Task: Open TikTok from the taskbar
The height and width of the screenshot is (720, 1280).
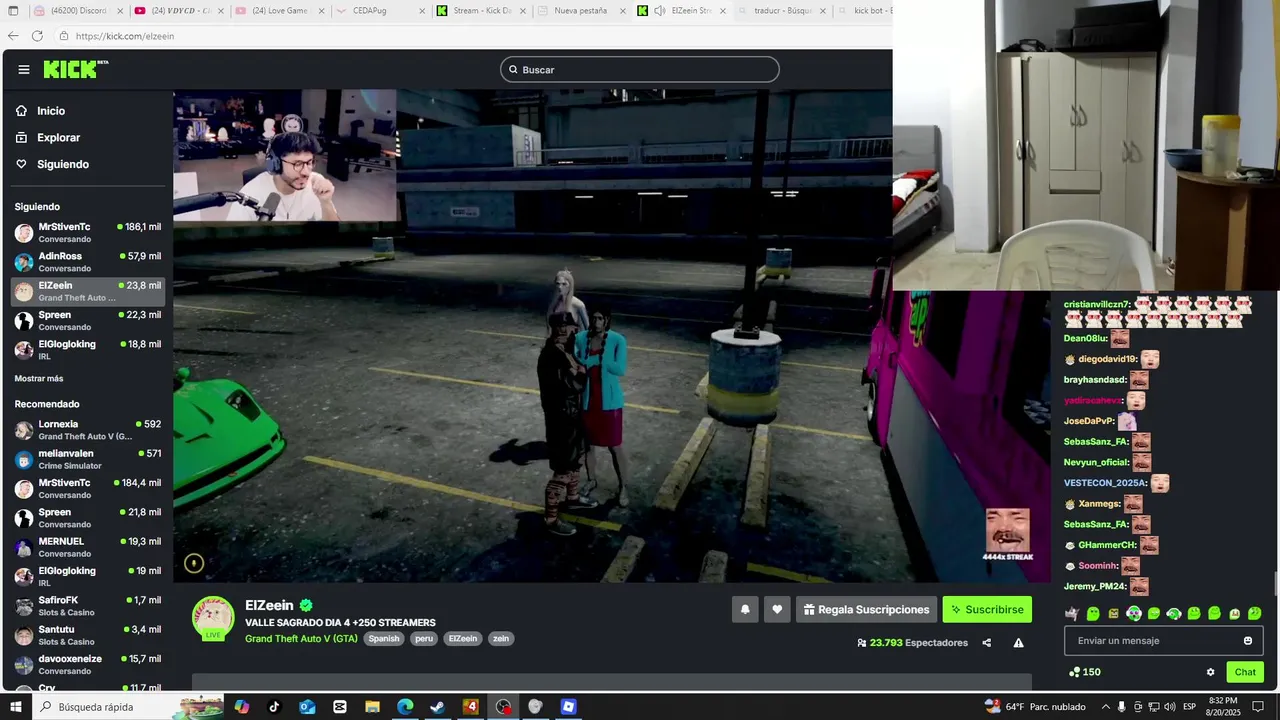Action: [x=274, y=706]
